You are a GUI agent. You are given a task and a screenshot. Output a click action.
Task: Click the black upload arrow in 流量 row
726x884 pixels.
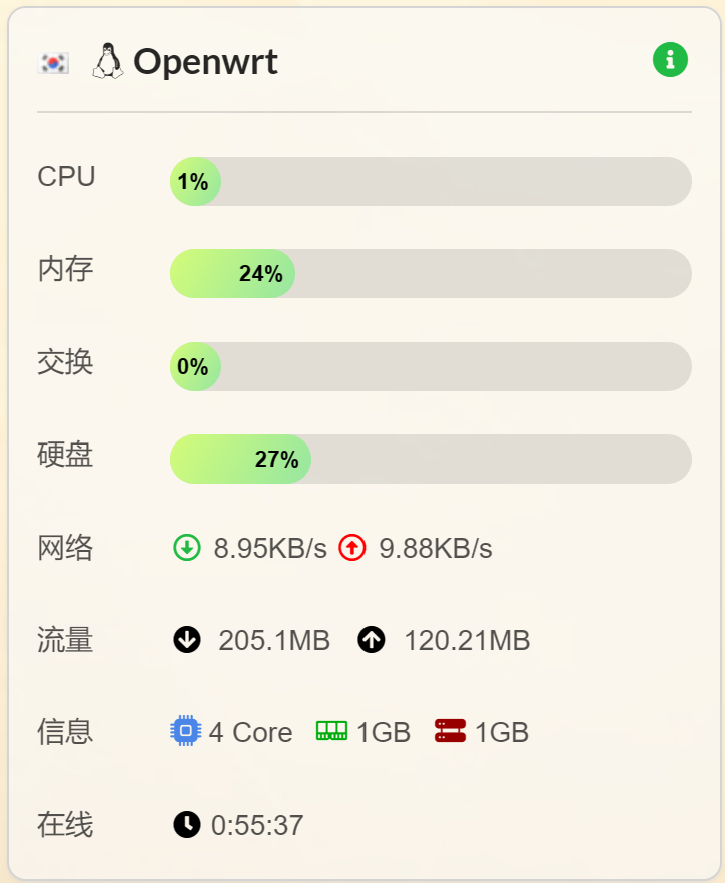coord(371,640)
